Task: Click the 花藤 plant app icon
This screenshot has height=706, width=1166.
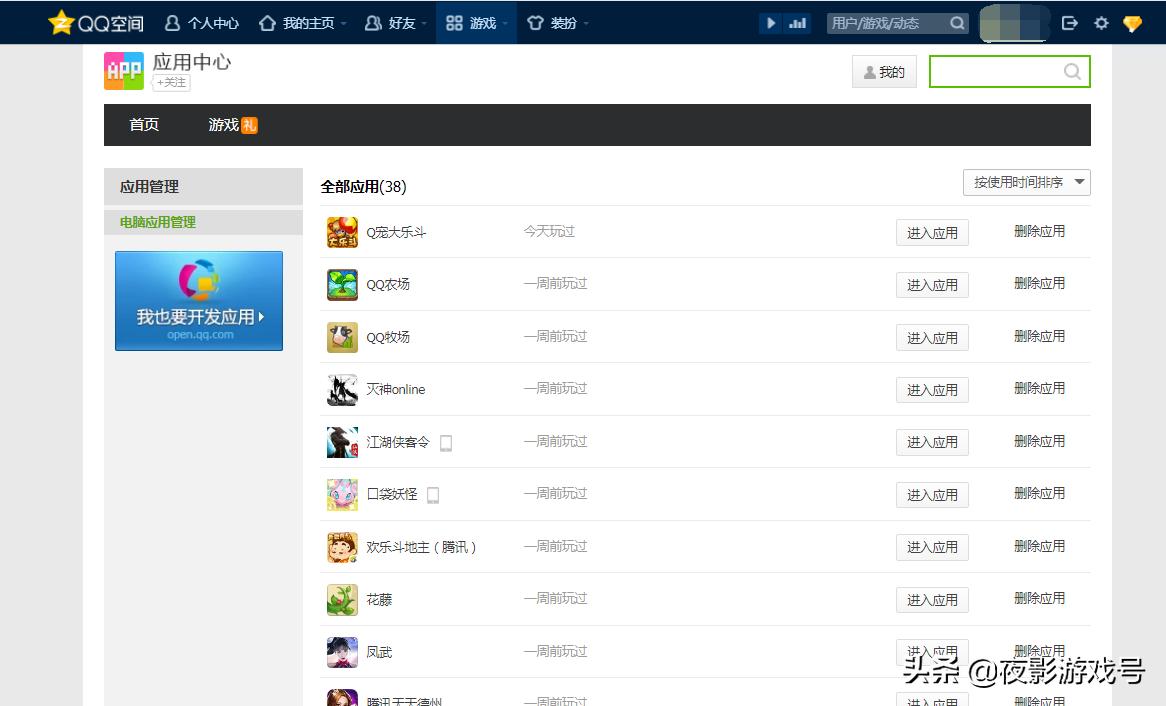Action: coord(342,599)
